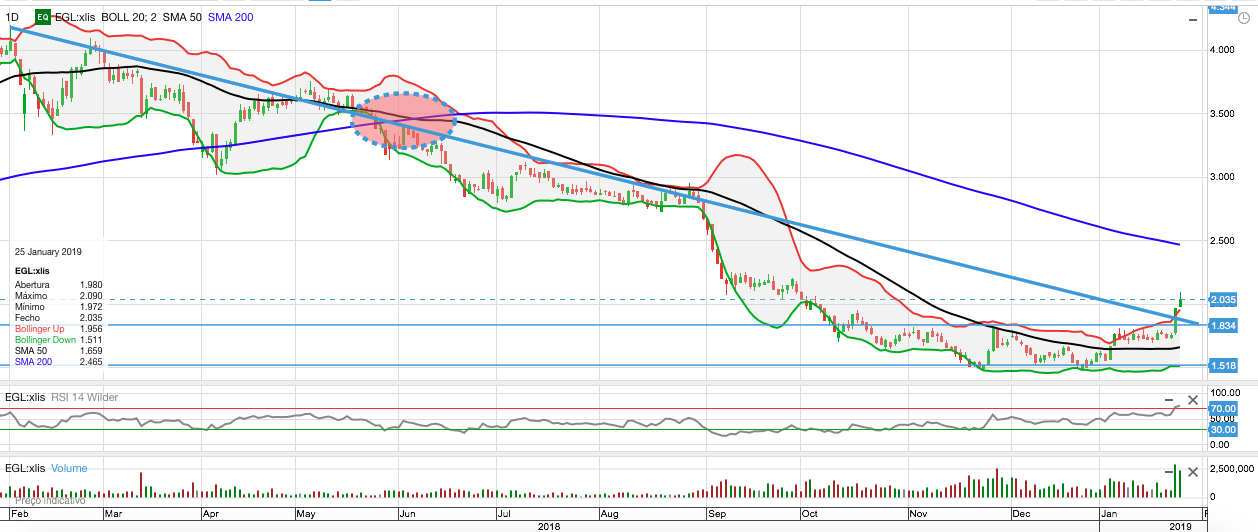Click the Fecho 2.035 row in data box
The height and width of the screenshot is (532, 1258).
coord(61,318)
